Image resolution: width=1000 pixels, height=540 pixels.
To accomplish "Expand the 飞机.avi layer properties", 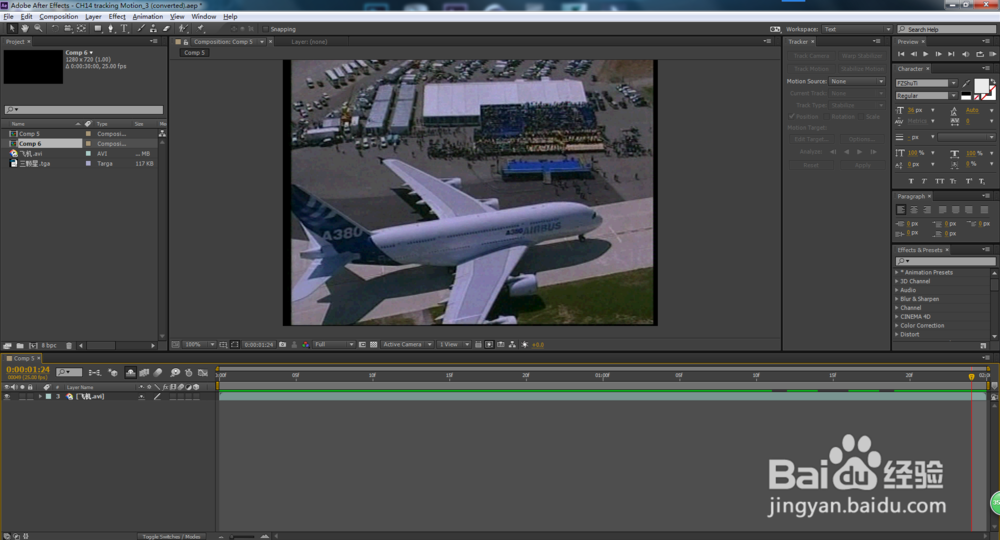I will [40, 397].
